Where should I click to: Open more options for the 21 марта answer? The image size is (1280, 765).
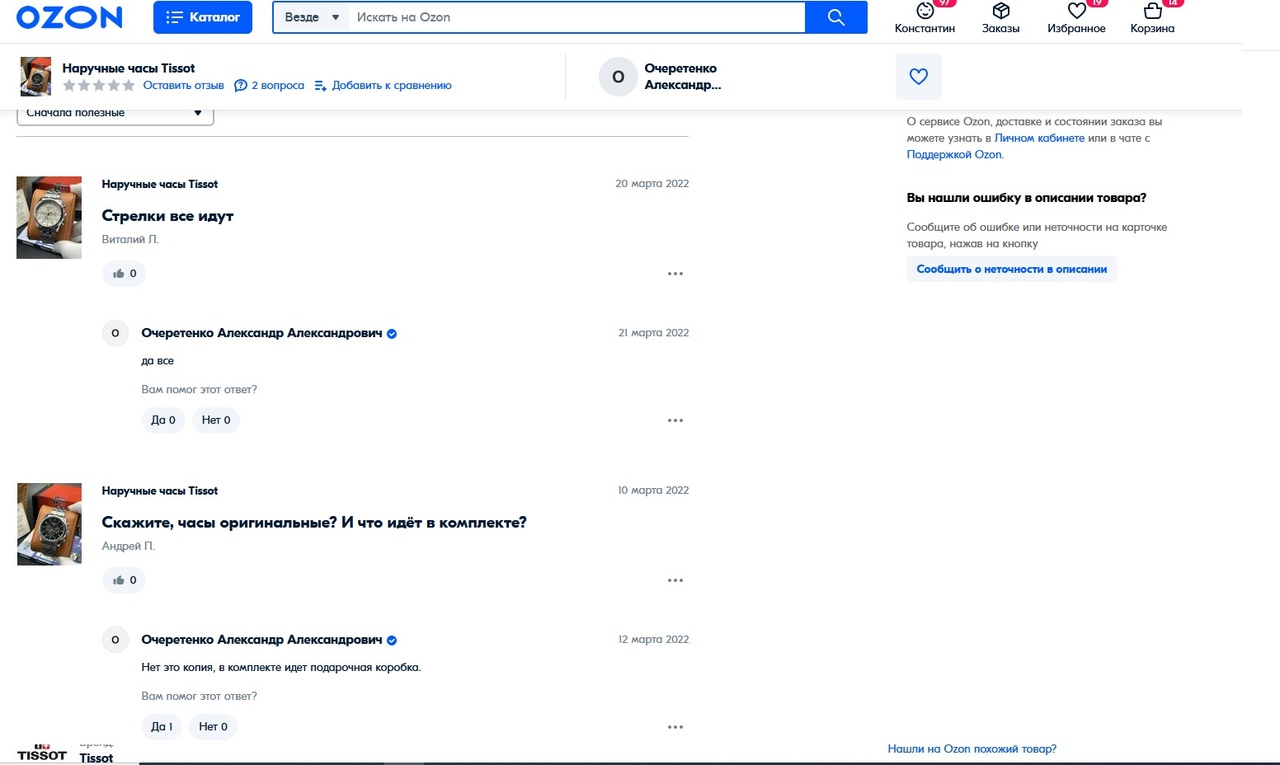(676, 421)
